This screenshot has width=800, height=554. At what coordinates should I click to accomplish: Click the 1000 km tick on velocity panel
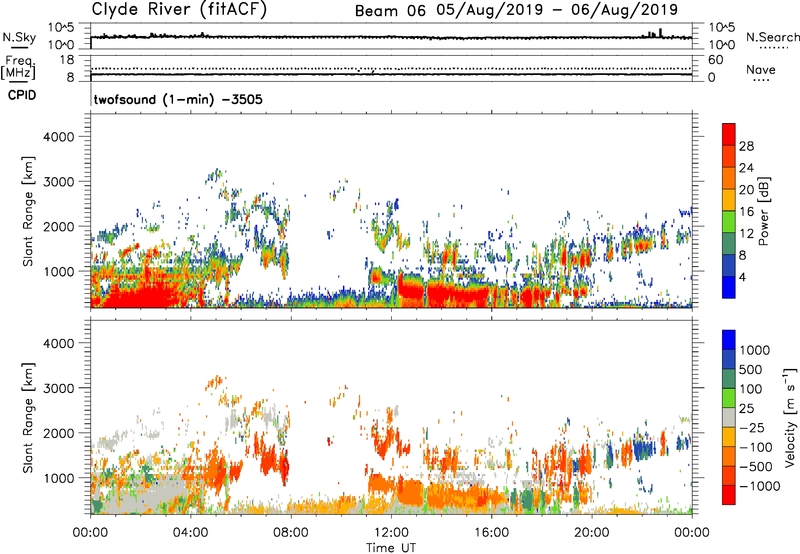coord(58,479)
